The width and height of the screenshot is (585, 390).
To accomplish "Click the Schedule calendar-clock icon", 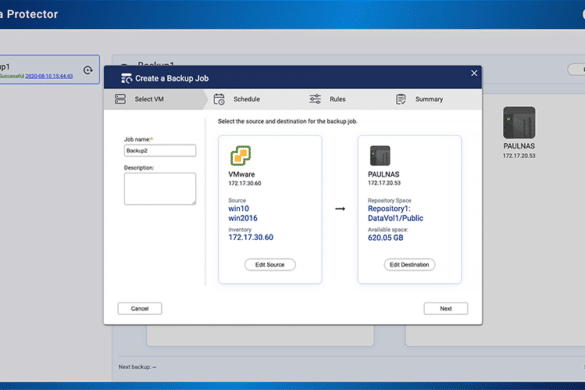I will (219, 99).
